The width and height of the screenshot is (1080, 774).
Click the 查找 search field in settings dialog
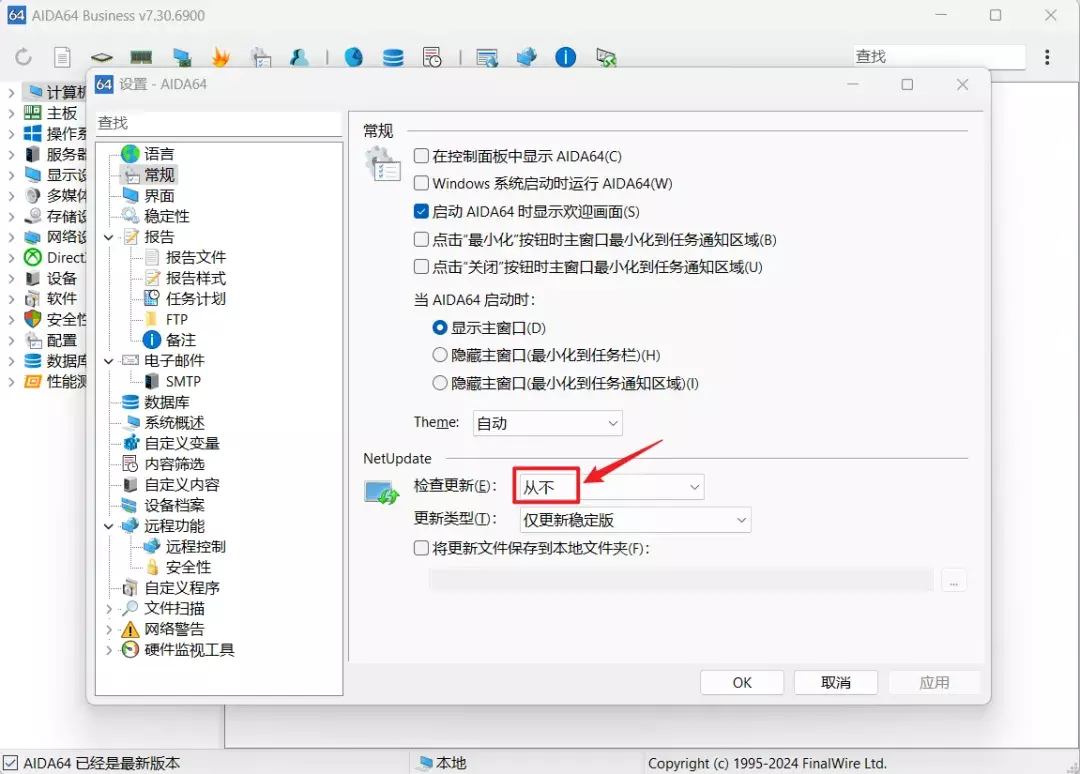tap(218, 123)
